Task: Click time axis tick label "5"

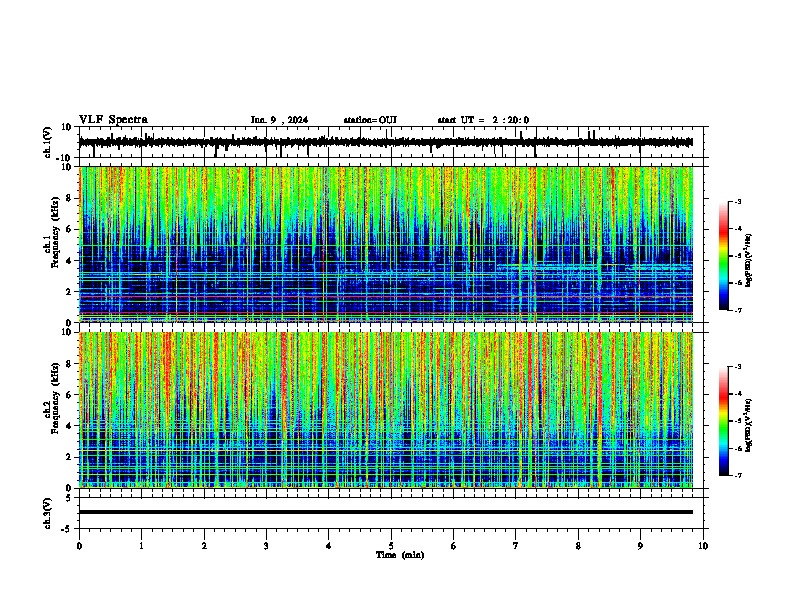Action: pyautogui.click(x=391, y=546)
